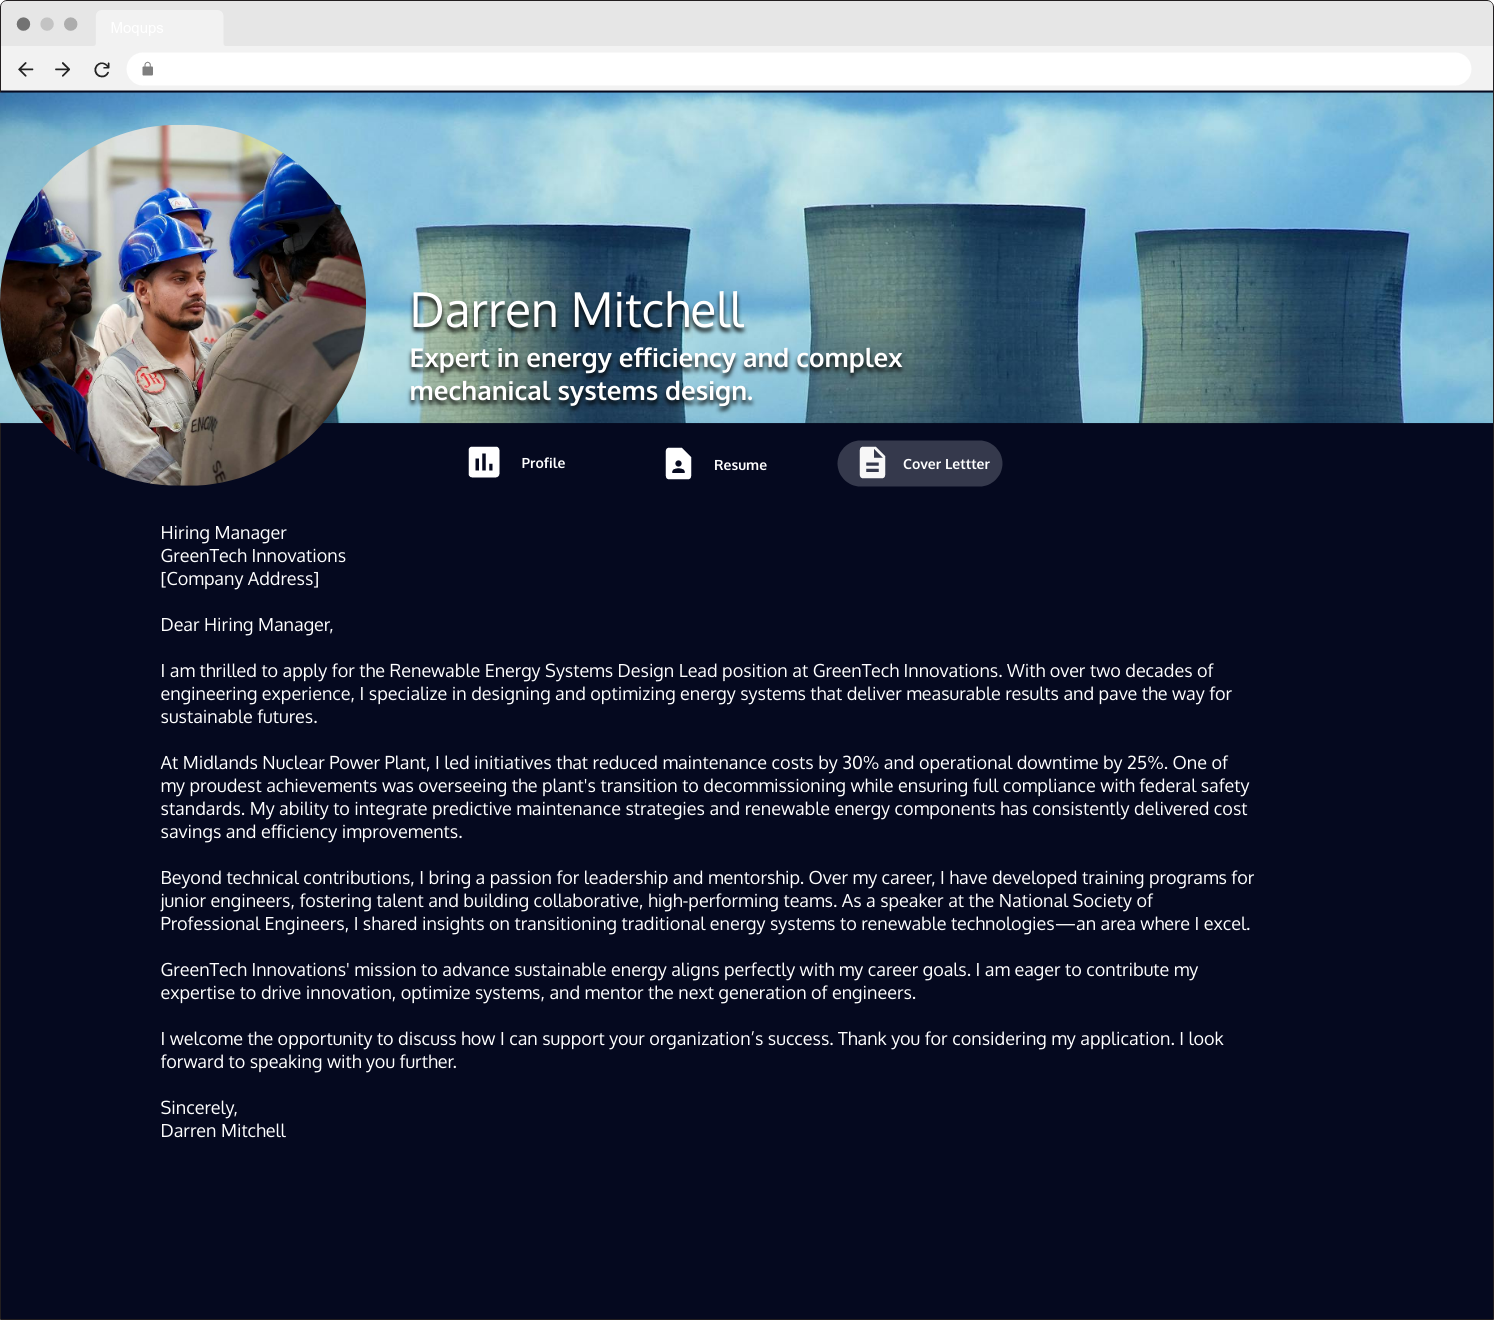Click the Cover Letter document icon
1495x1321 pixels.
873,463
